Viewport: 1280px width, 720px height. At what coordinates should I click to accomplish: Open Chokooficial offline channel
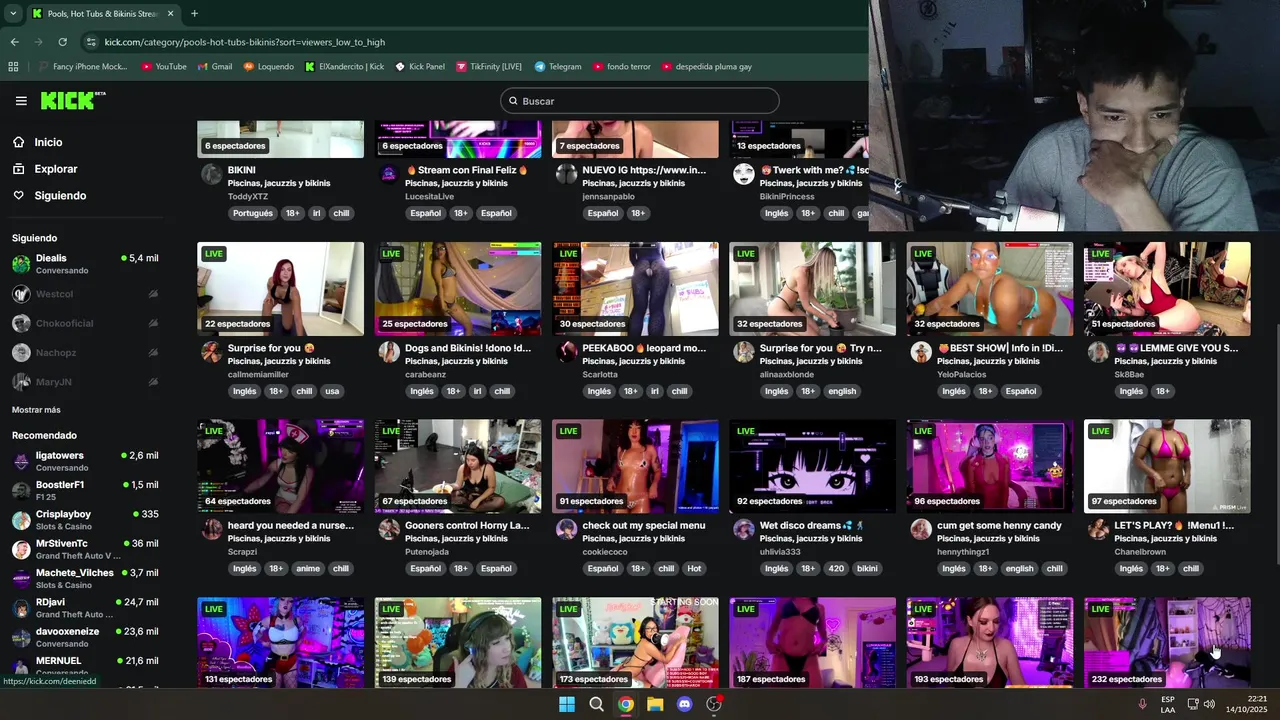point(85,323)
